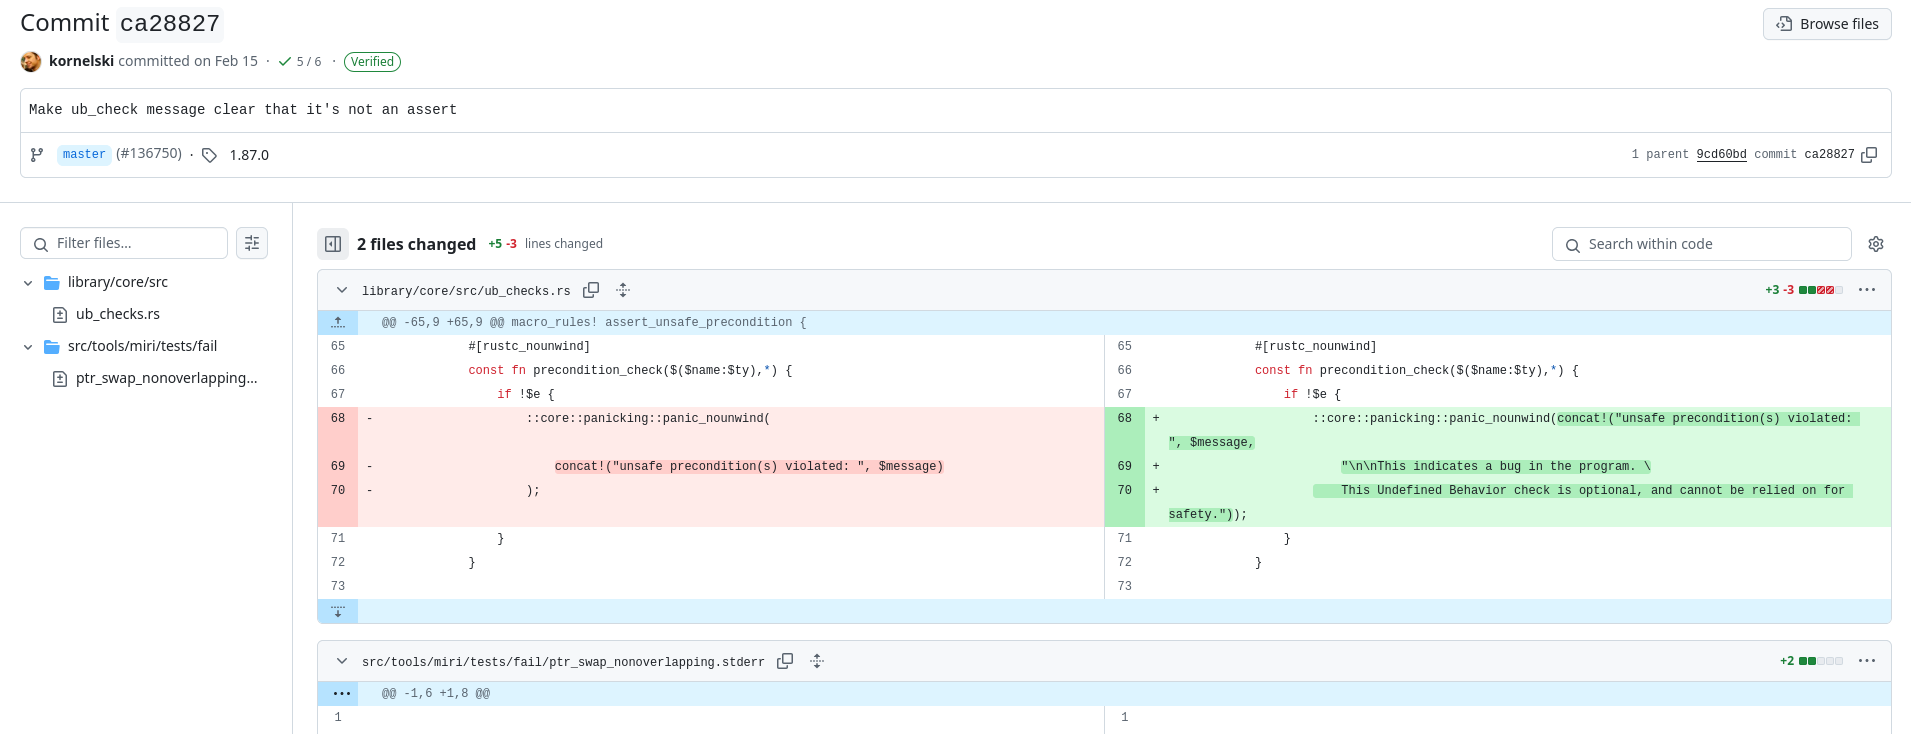Image resolution: width=1911 pixels, height=734 pixels.
Task: Copy the full commit SHA ca28827
Action: (x=1869, y=154)
